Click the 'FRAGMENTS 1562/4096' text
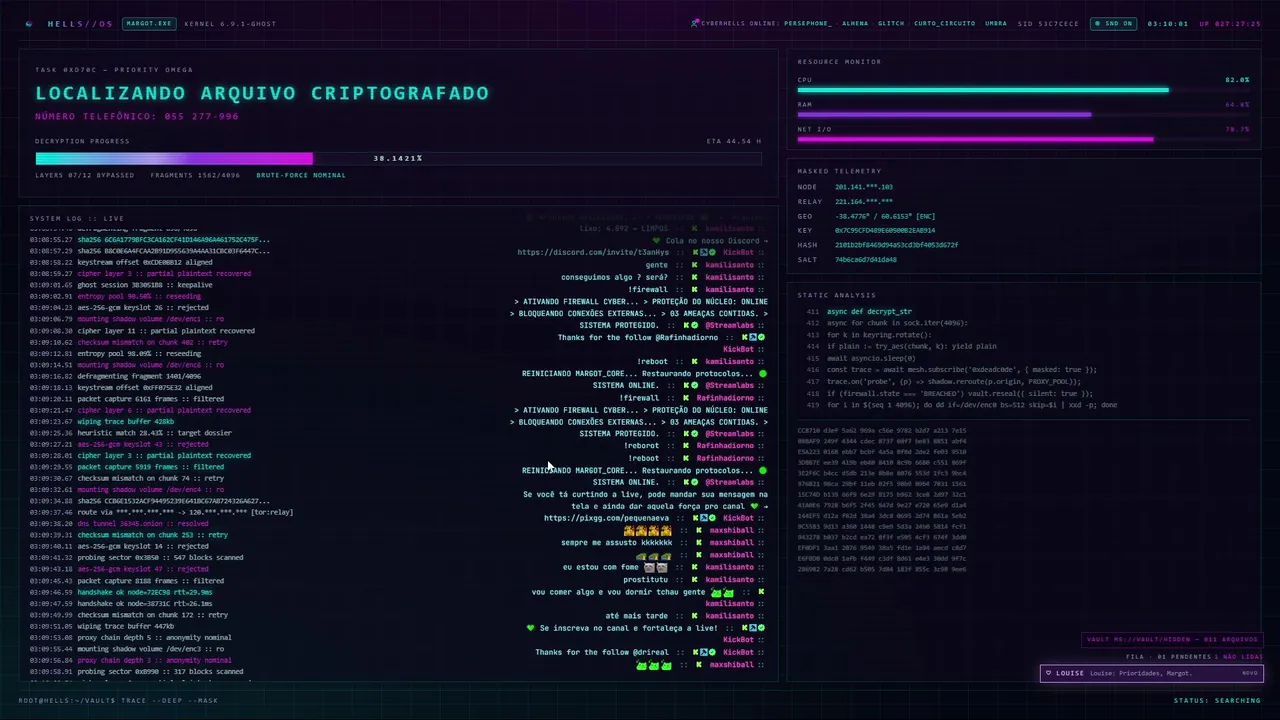Viewport: 1280px width, 720px height. coord(196,175)
